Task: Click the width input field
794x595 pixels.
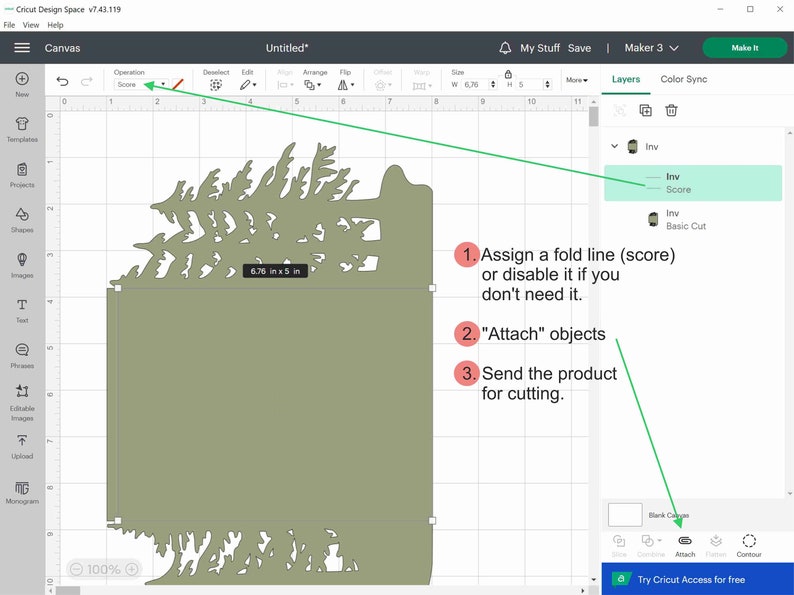Action: 475,85
